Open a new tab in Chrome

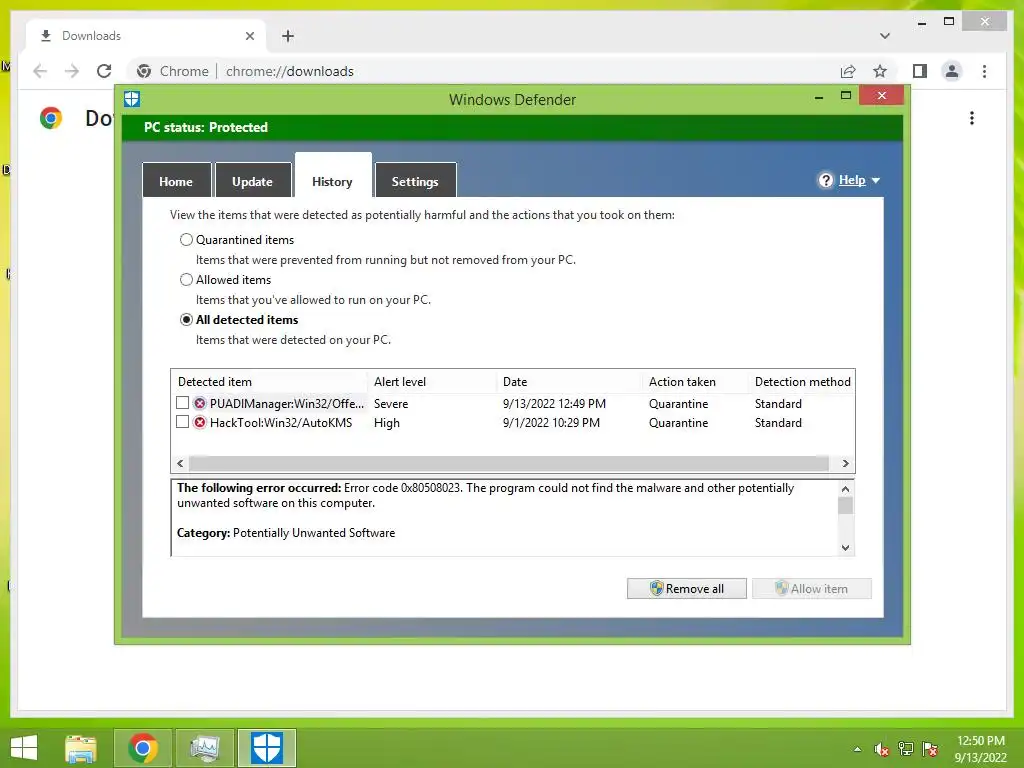pyautogui.click(x=288, y=36)
